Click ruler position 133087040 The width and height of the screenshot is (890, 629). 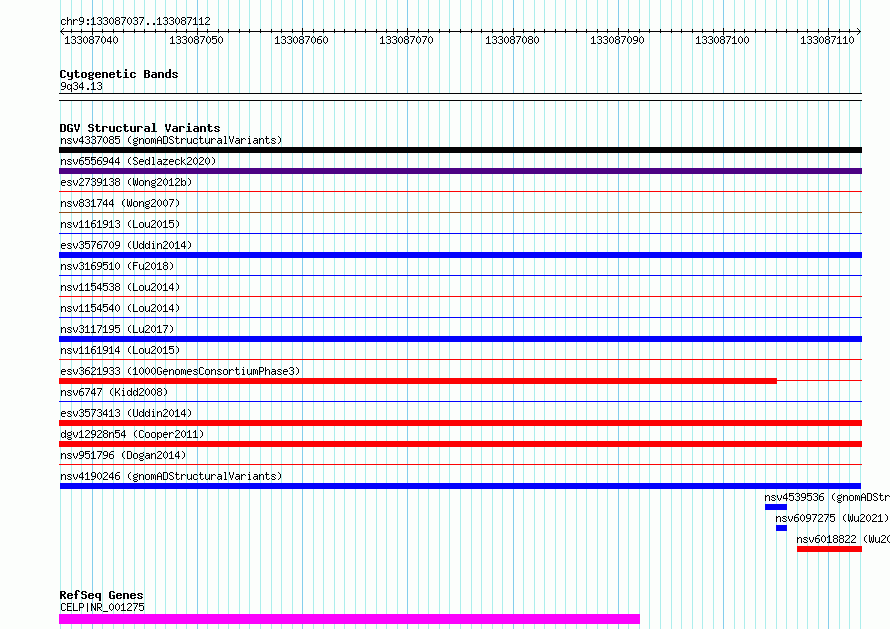click(91, 40)
